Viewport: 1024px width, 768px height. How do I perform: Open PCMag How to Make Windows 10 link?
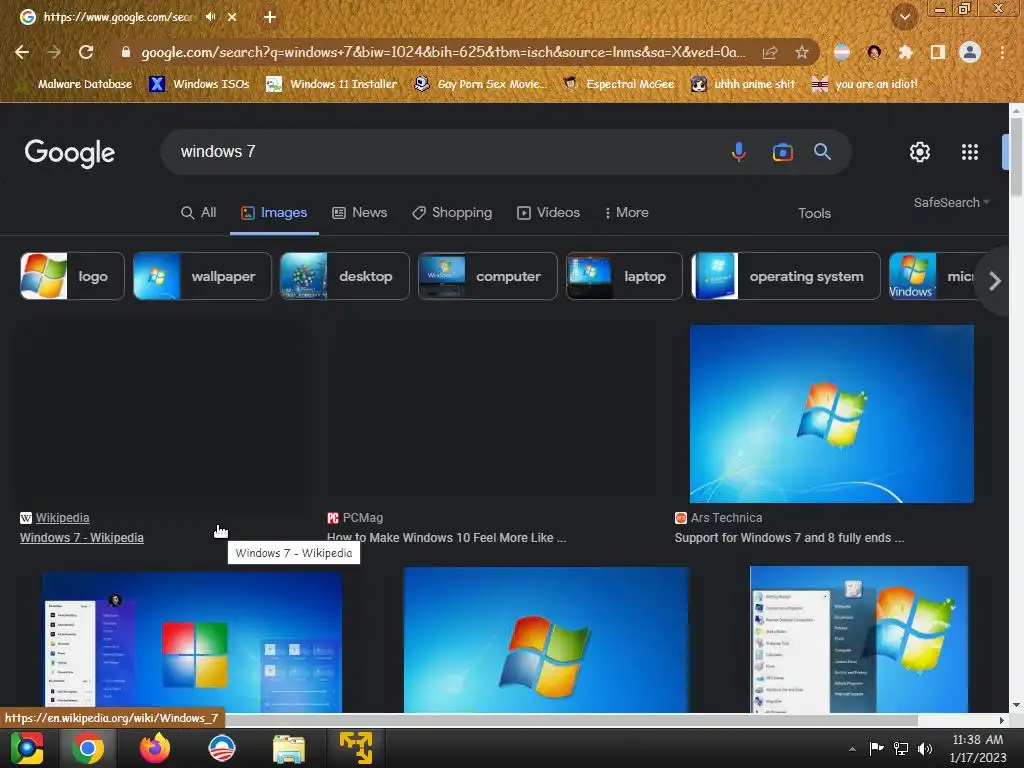coord(446,537)
